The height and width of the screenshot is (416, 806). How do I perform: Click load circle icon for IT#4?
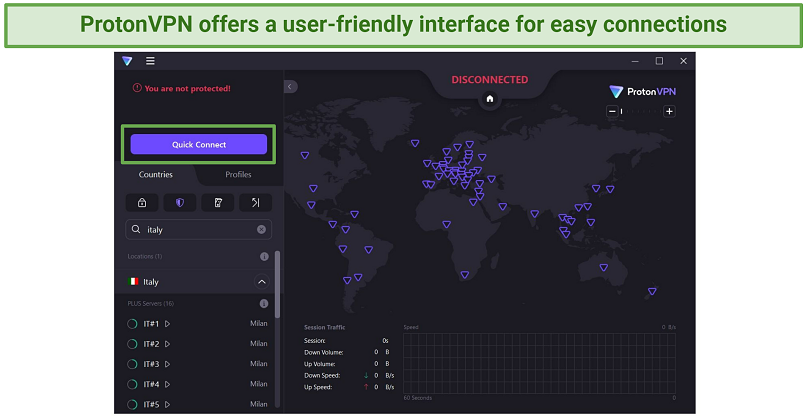[132, 384]
